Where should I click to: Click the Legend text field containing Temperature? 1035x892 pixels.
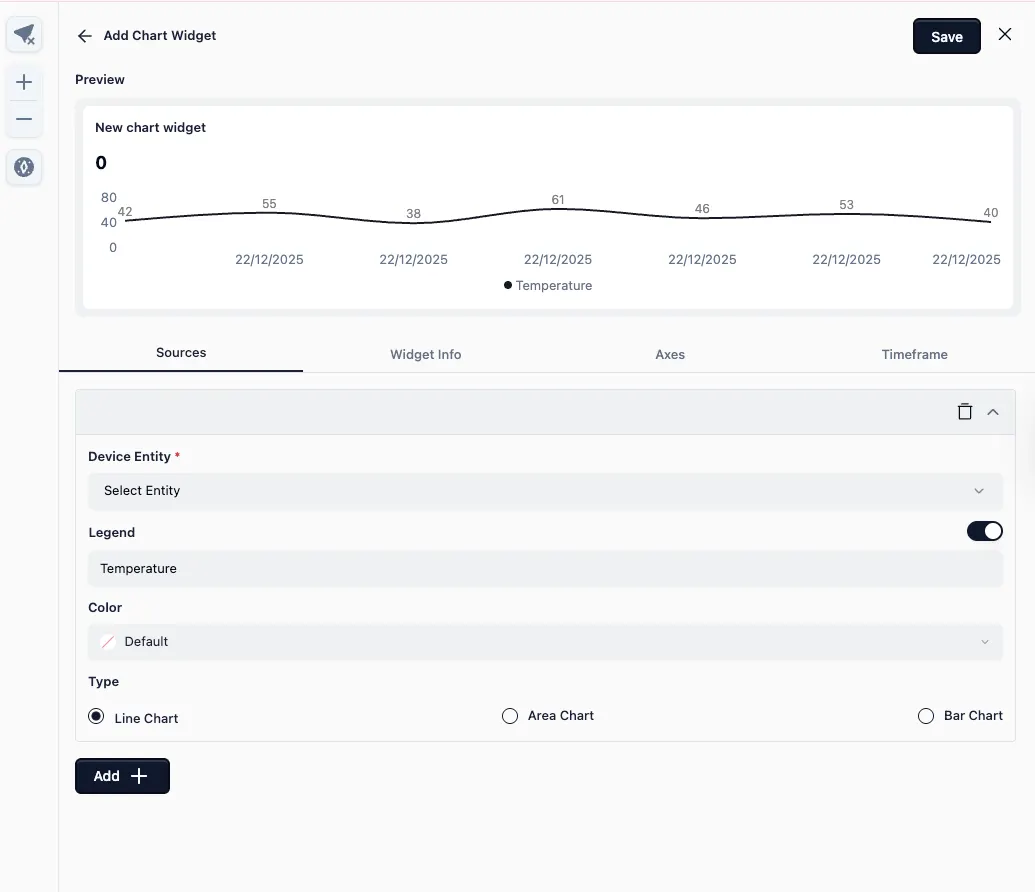(x=545, y=569)
